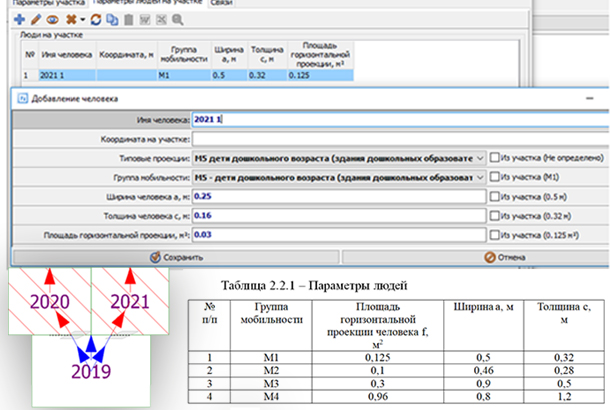Screen dimensions: 610x410
Task: Click the red X delete icon
Action: pos(69,19)
